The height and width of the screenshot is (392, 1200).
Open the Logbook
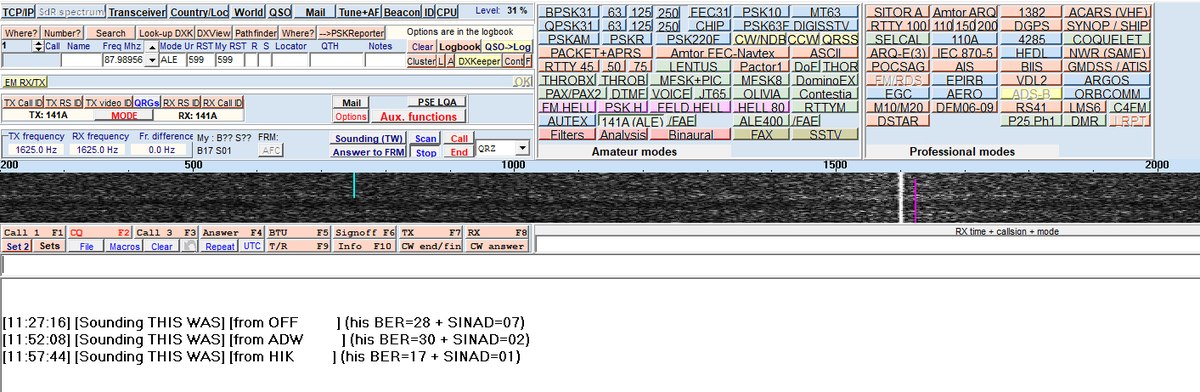tap(460, 46)
